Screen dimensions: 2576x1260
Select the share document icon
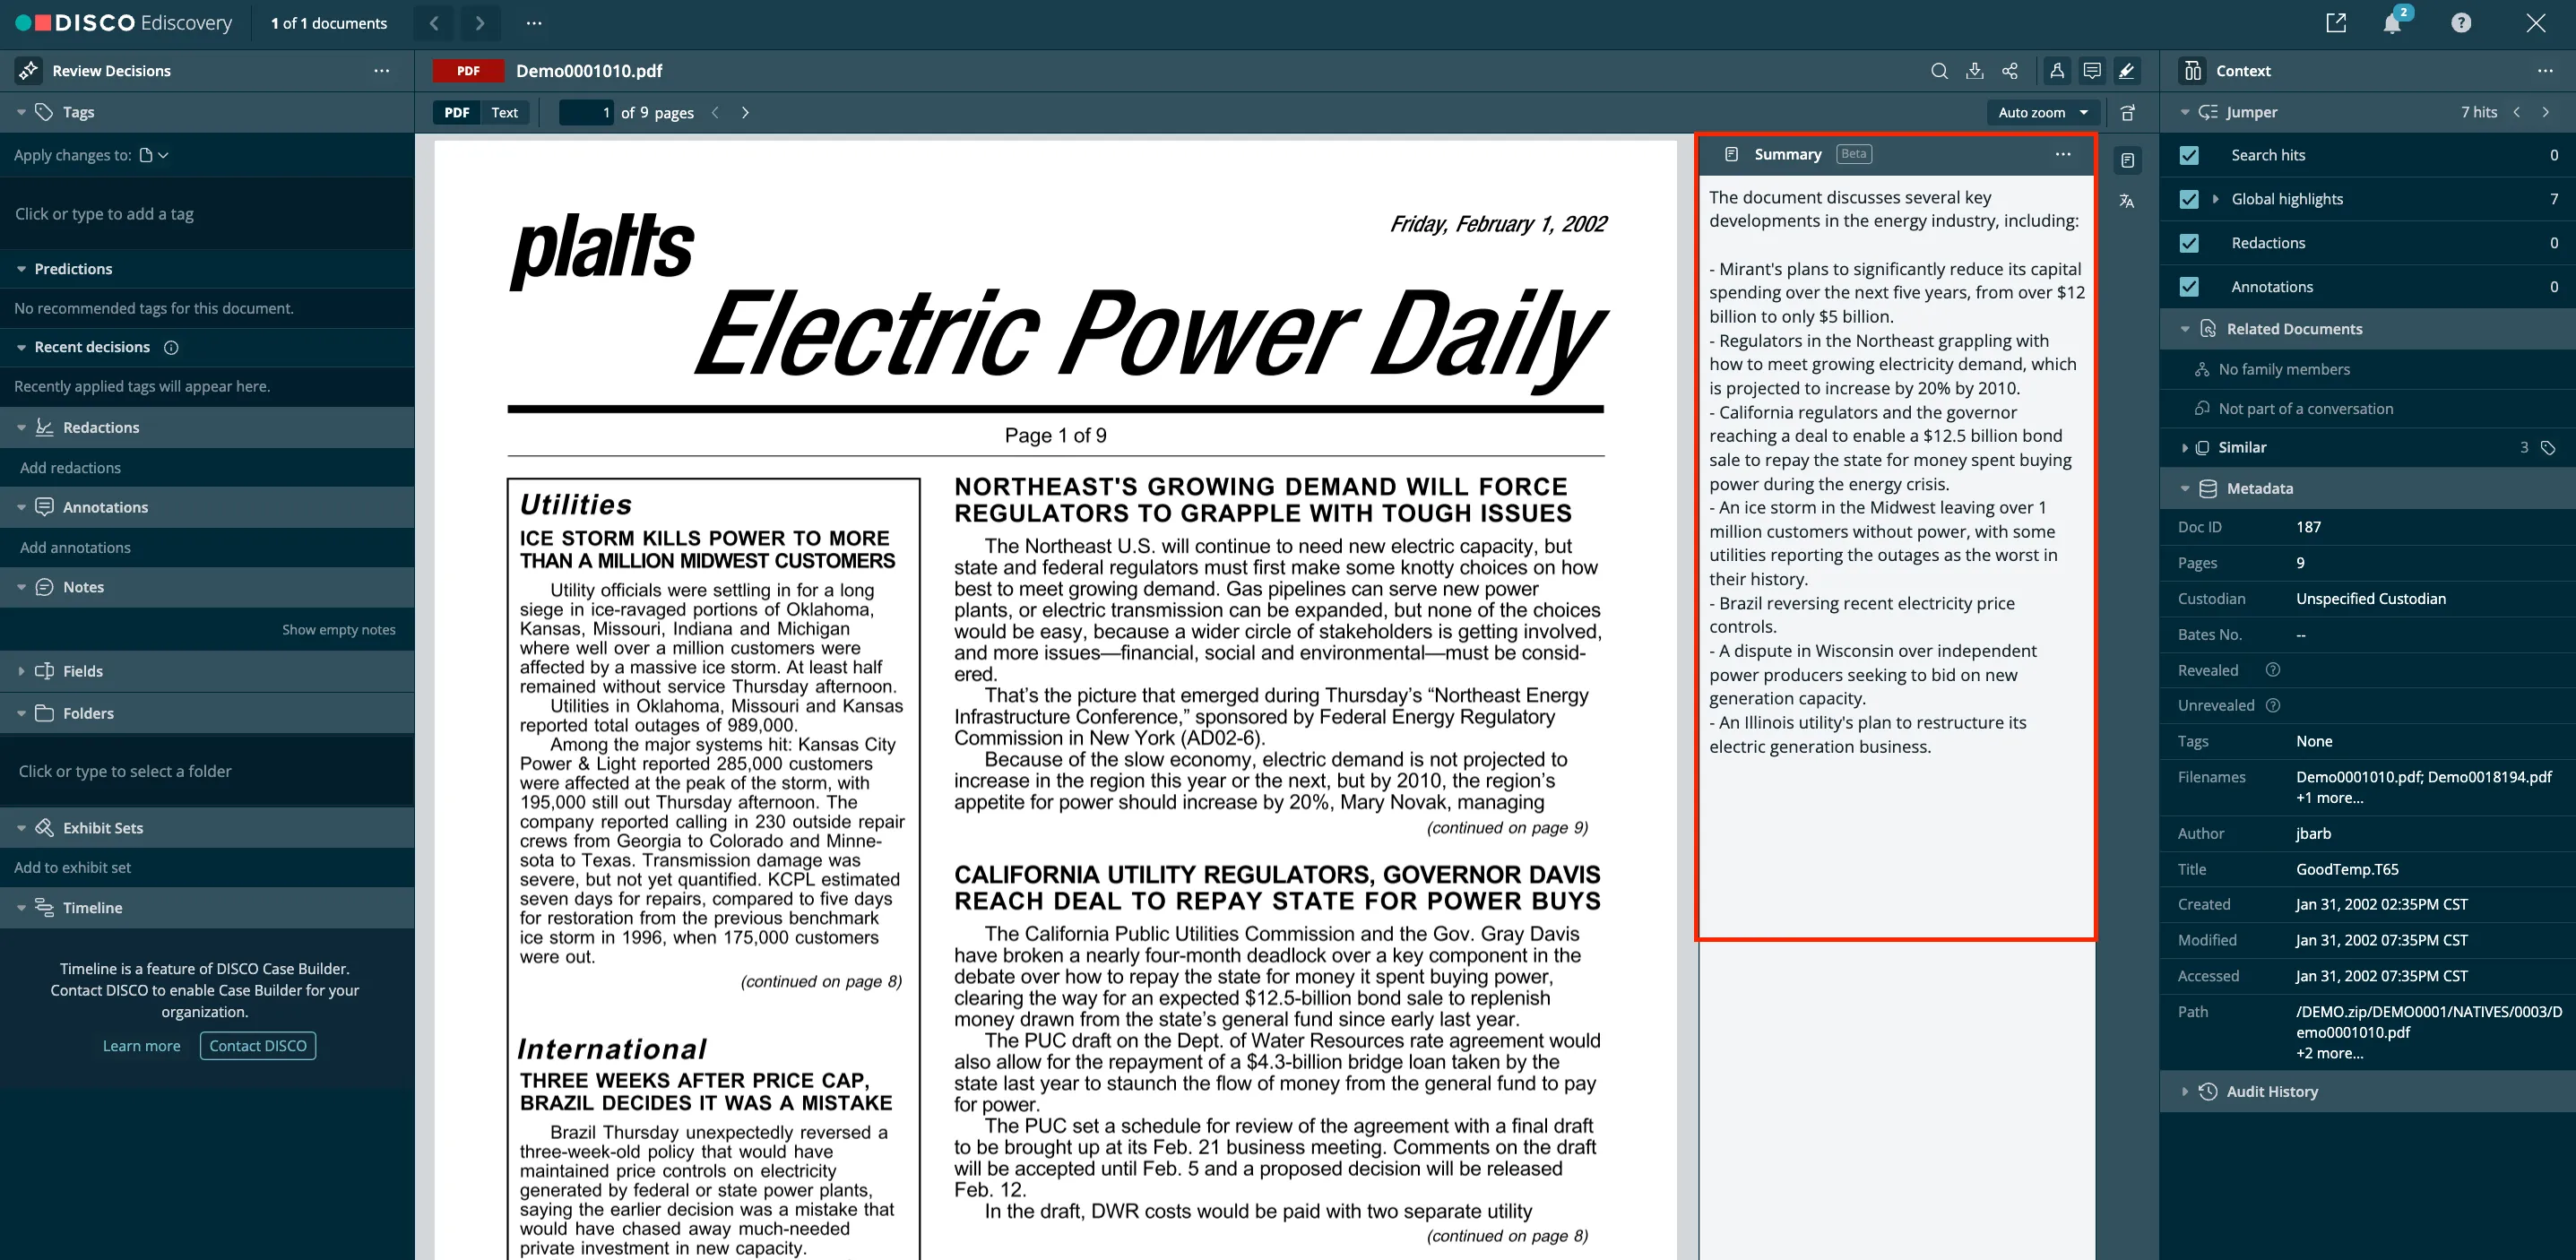pos(2009,71)
